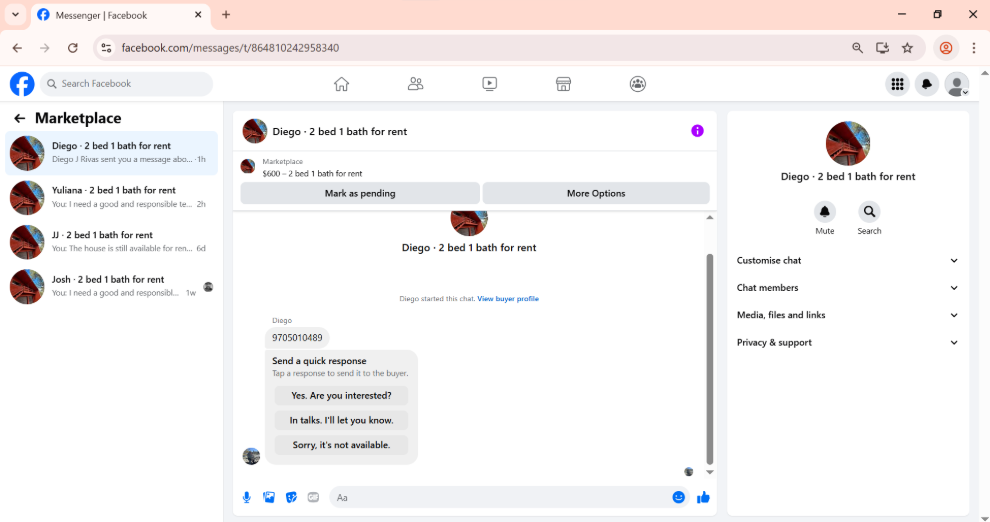Viewport: 990px width, 522px height.
Task: Switch to Messenger | Facebook browser tab
Action: click(x=120, y=15)
